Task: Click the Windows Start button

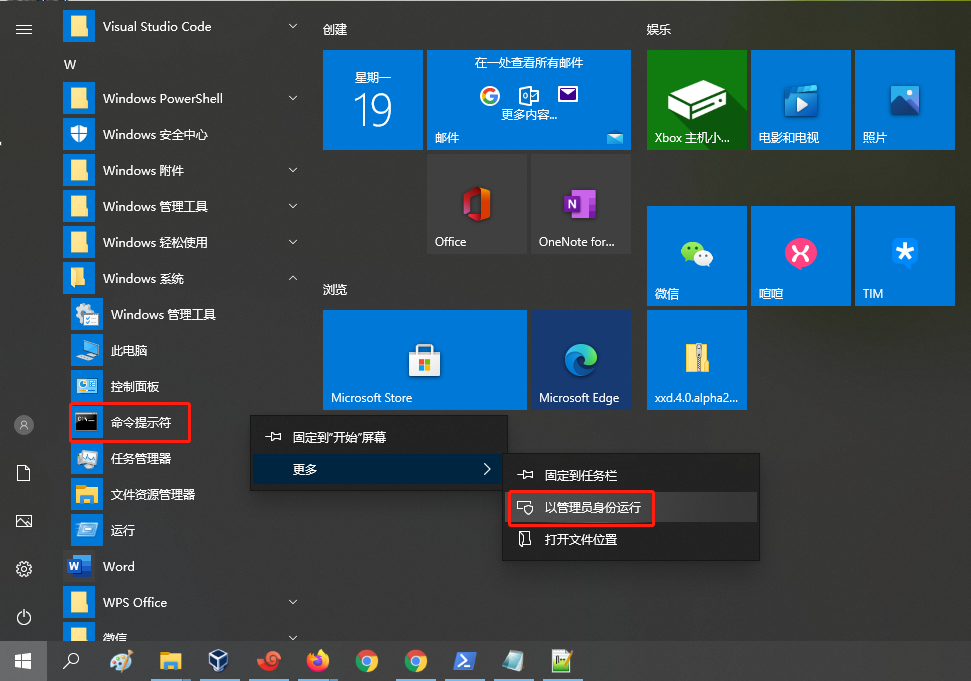Action: coord(24,660)
